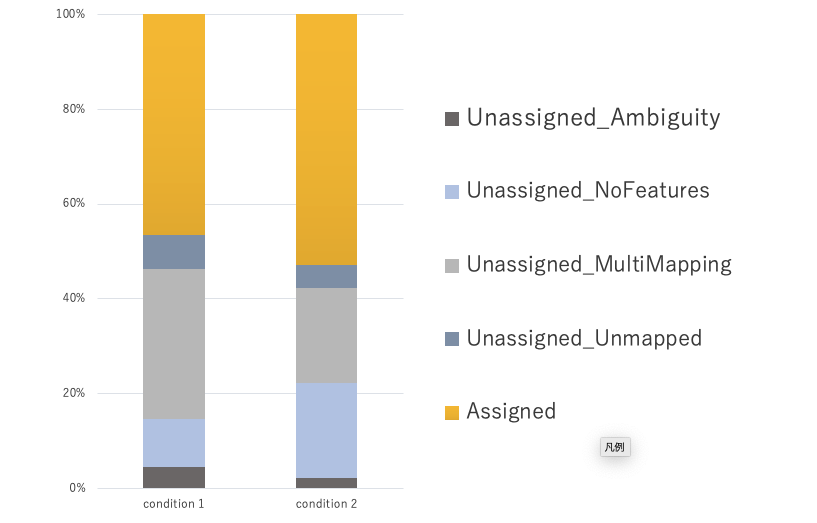The height and width of the screenshot is (523, 817).
Task: Select the gray MultiMapping segment of condition 2
Action: point(326,335)
